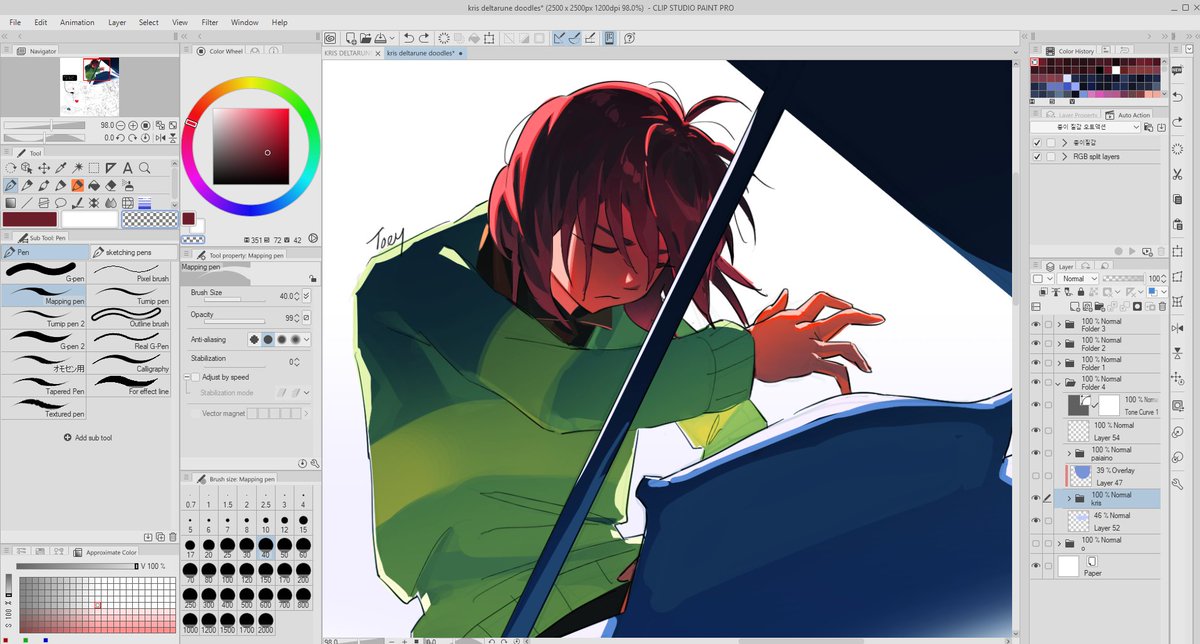1200x644 pixels.
Task: Click the Clear/Delete icon in command bar
Action: click(x=444, y=38)
